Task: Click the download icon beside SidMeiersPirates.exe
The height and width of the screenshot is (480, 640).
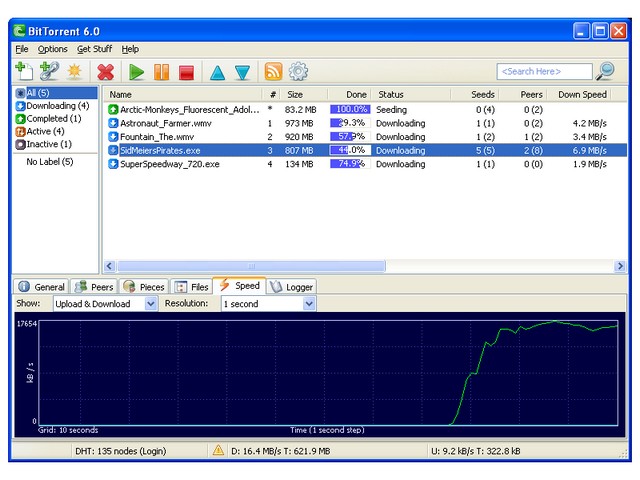Action: (x=113, y=150)
